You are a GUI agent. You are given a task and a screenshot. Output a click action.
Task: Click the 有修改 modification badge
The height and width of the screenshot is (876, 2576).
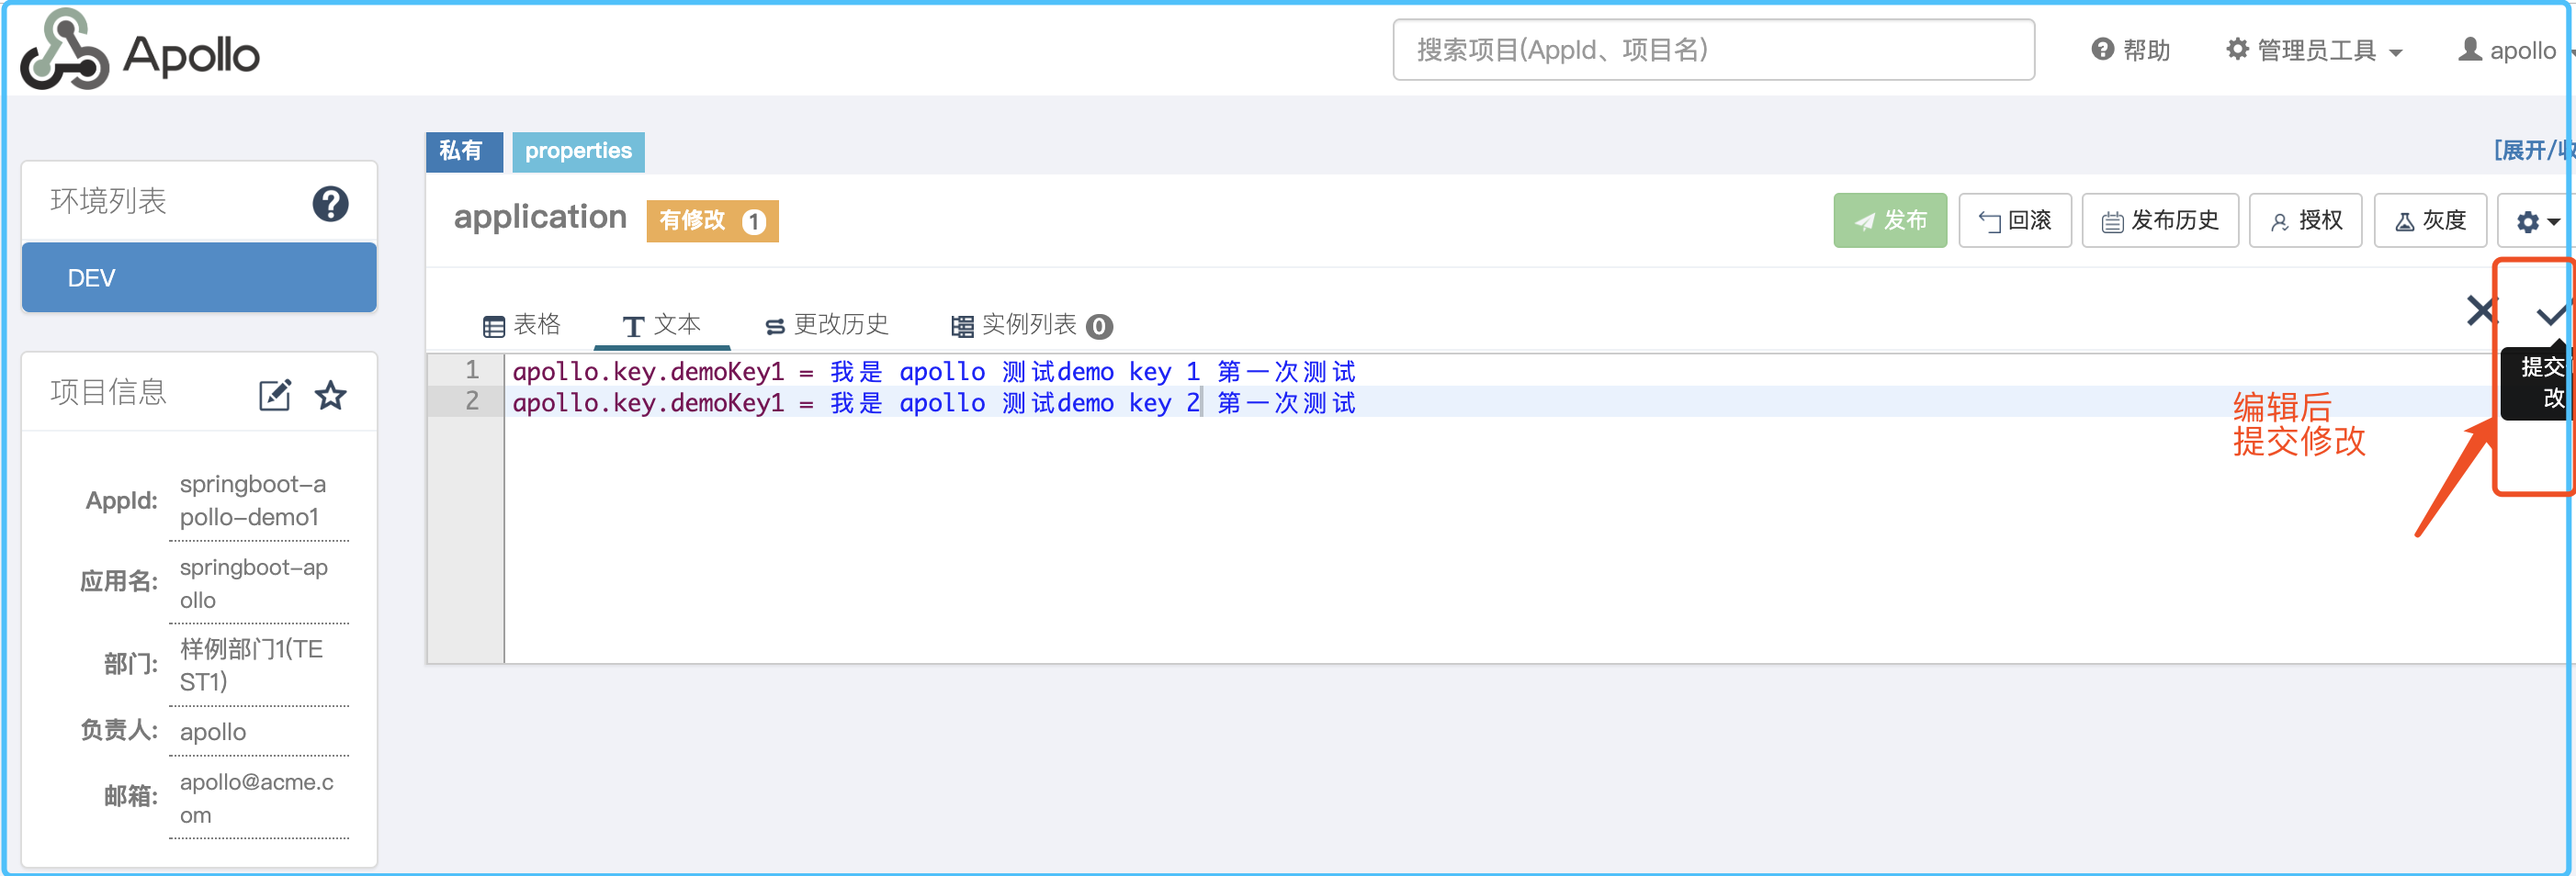711,221
